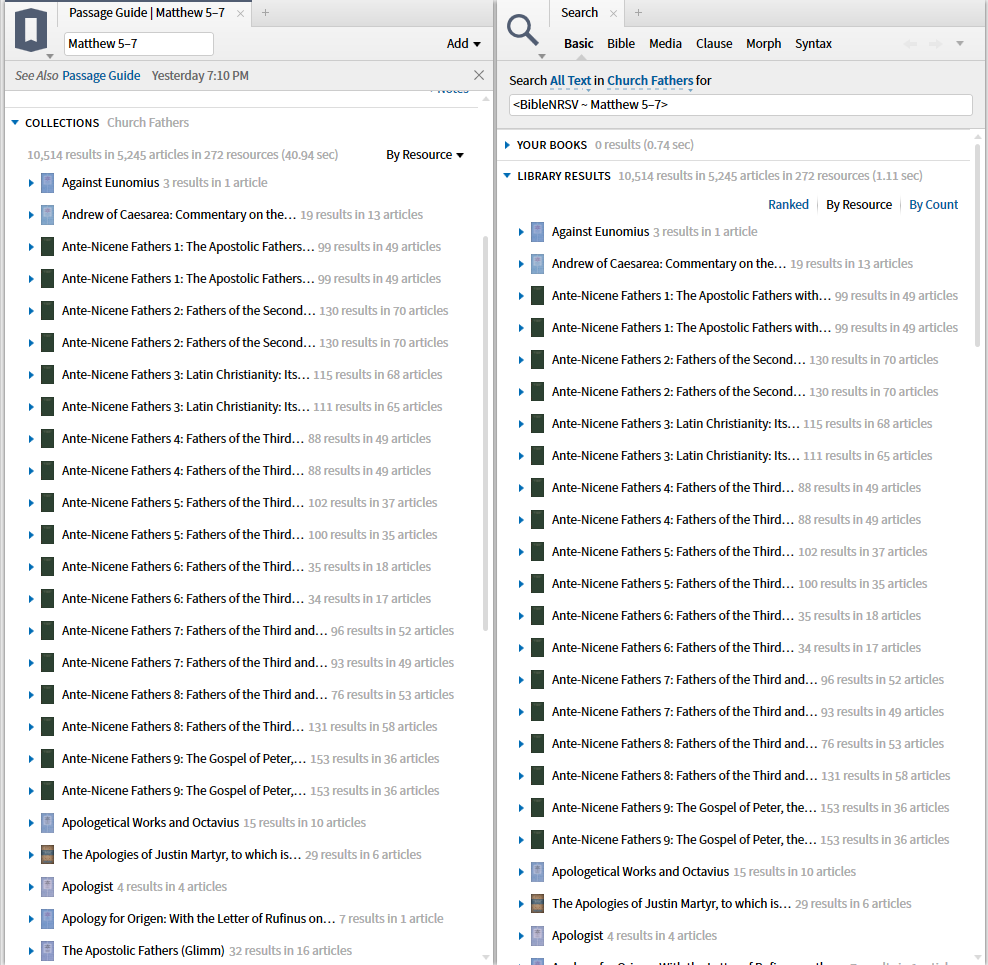Open a new tab in Search panel
This screenshot has width=988, height=965.
(638, 13)
